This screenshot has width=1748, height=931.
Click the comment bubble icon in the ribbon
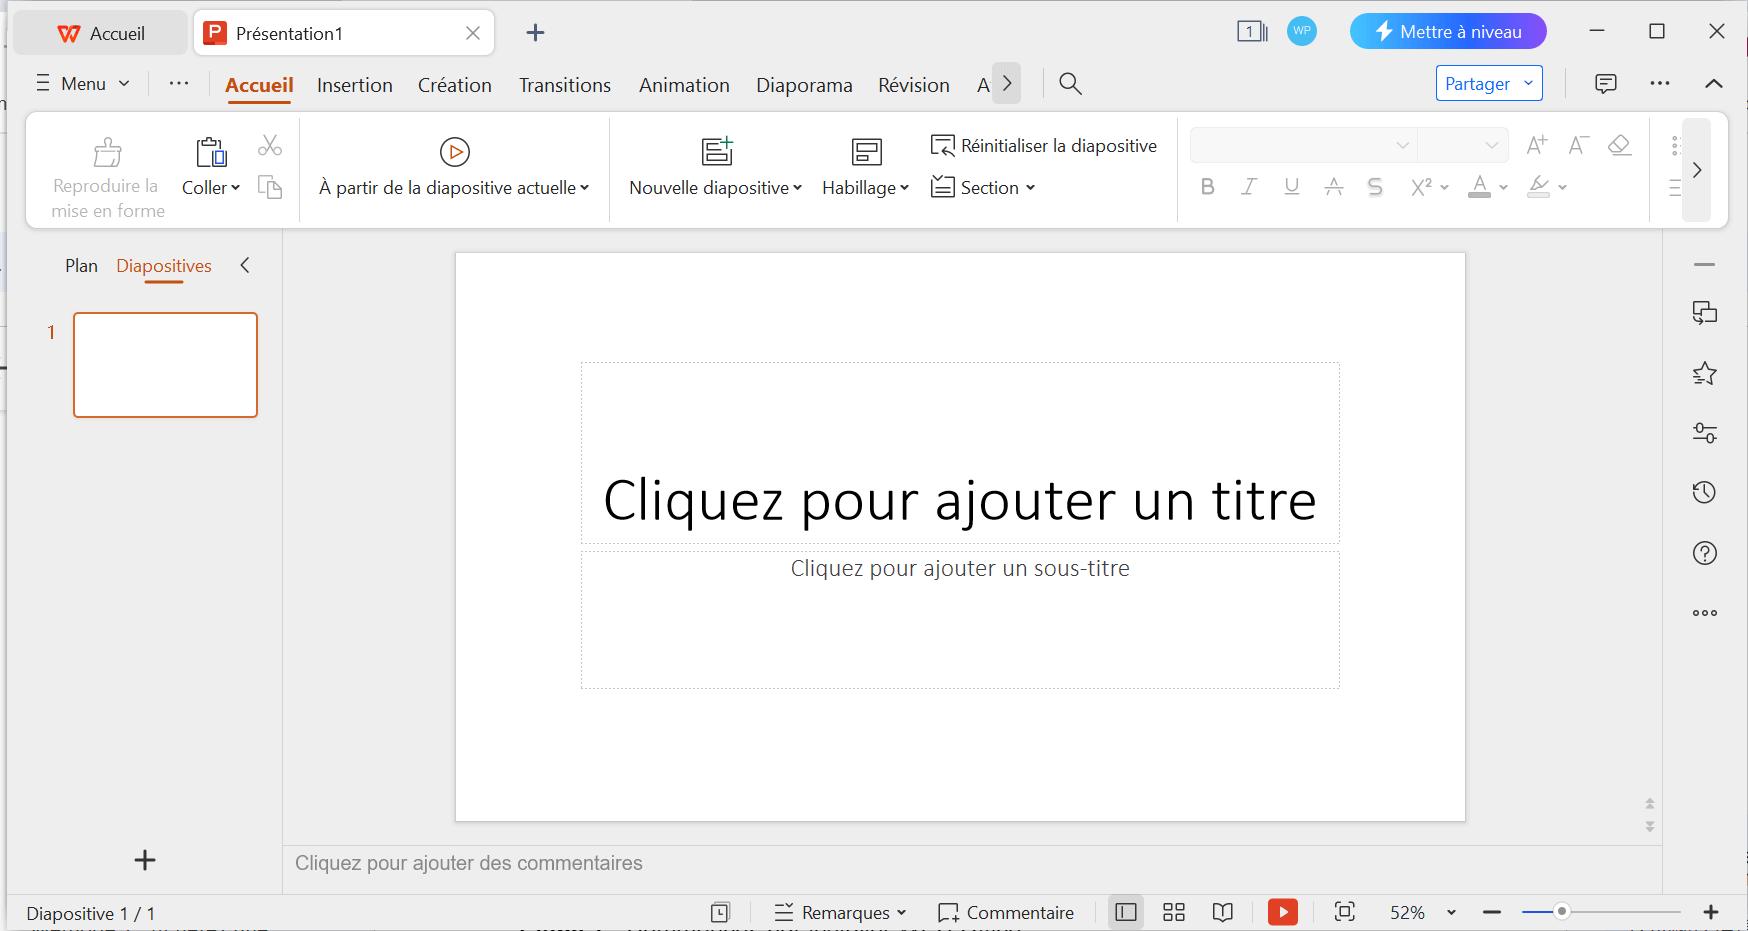pyautogui.click(x=1605, y=84)
